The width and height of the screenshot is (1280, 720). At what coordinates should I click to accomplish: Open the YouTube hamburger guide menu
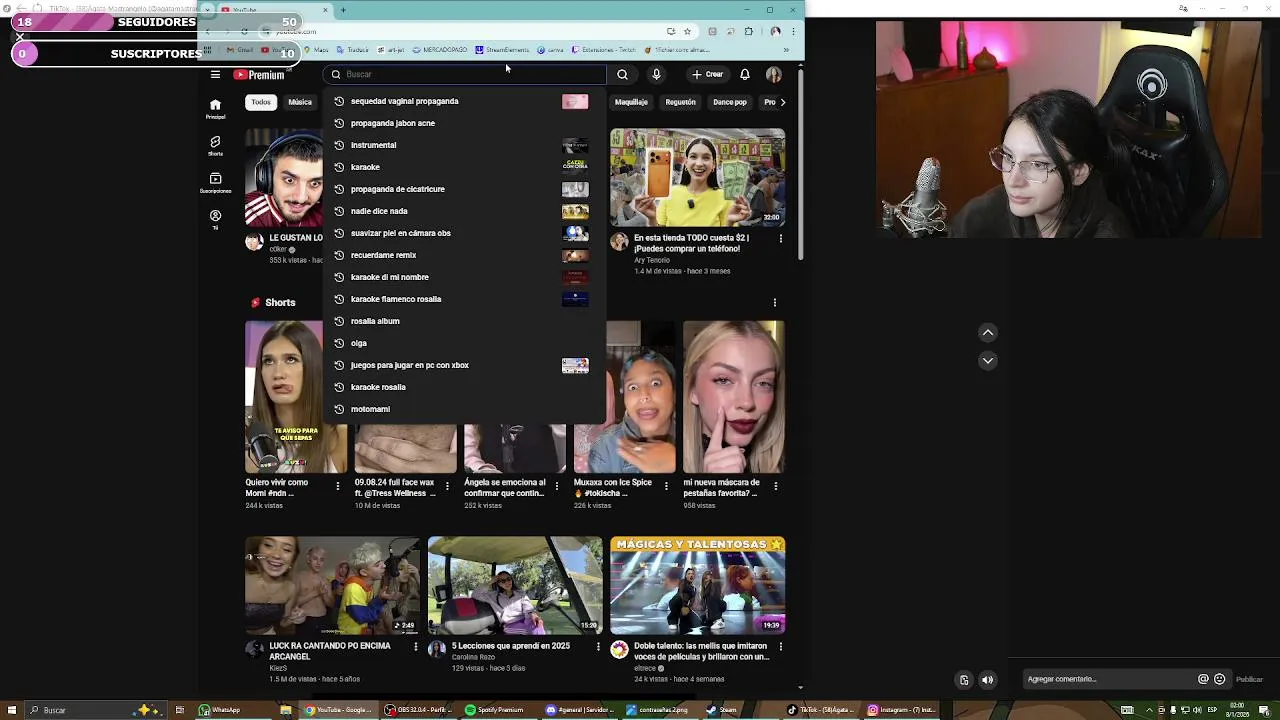[215, 74]
